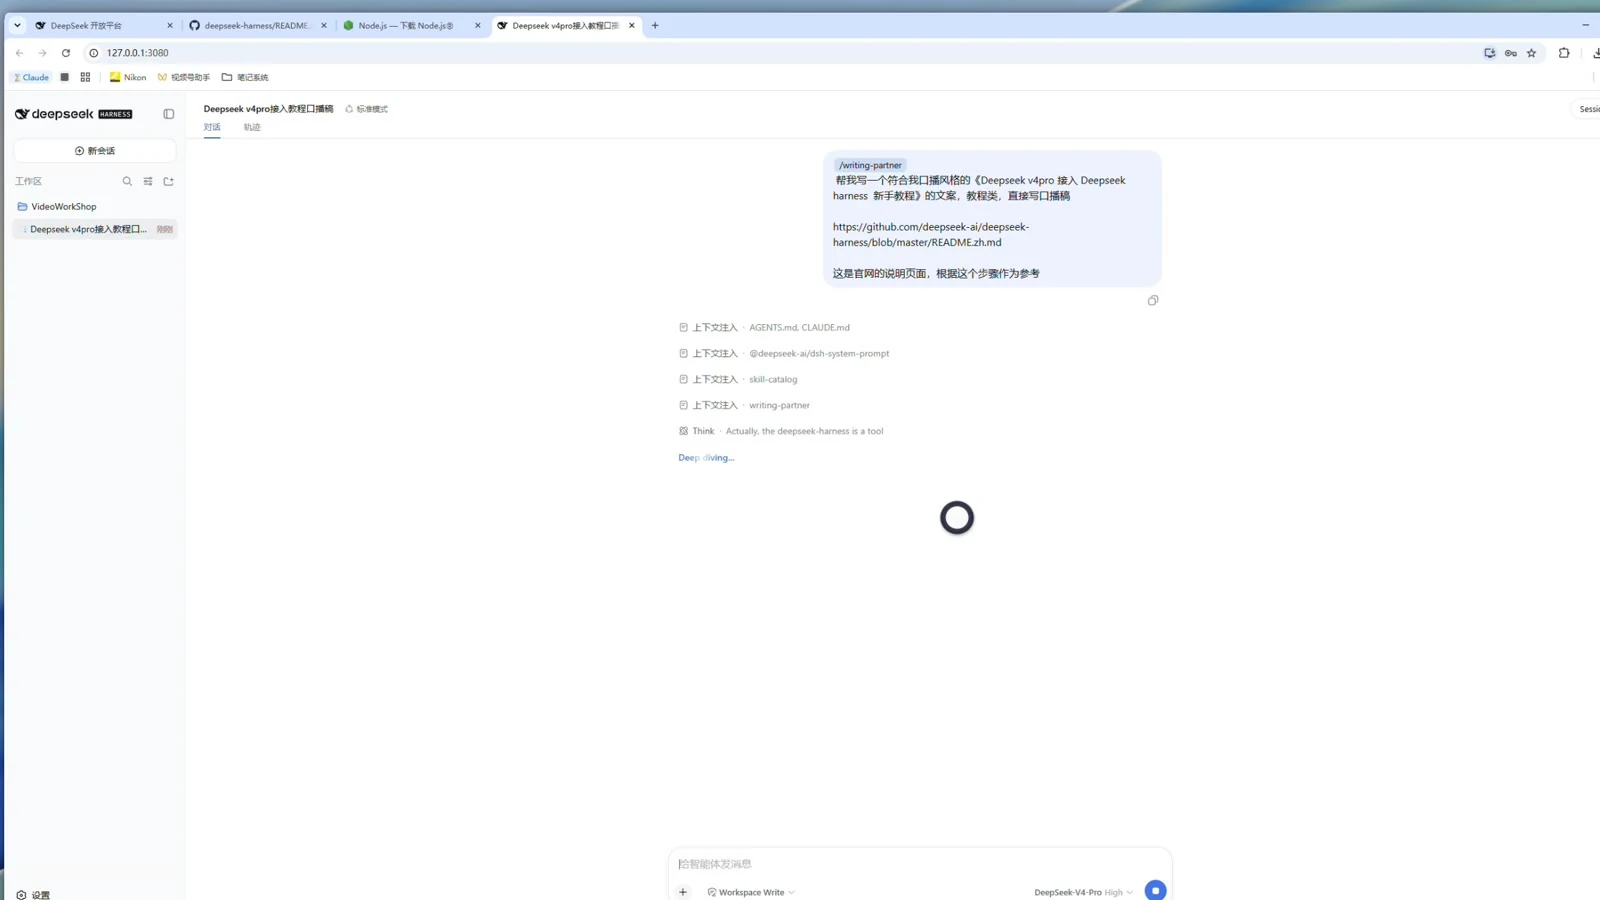Screen dimensions: 1600x900
Task: Open the Workspace Write permission dropdown
Action: coord(751,892)
